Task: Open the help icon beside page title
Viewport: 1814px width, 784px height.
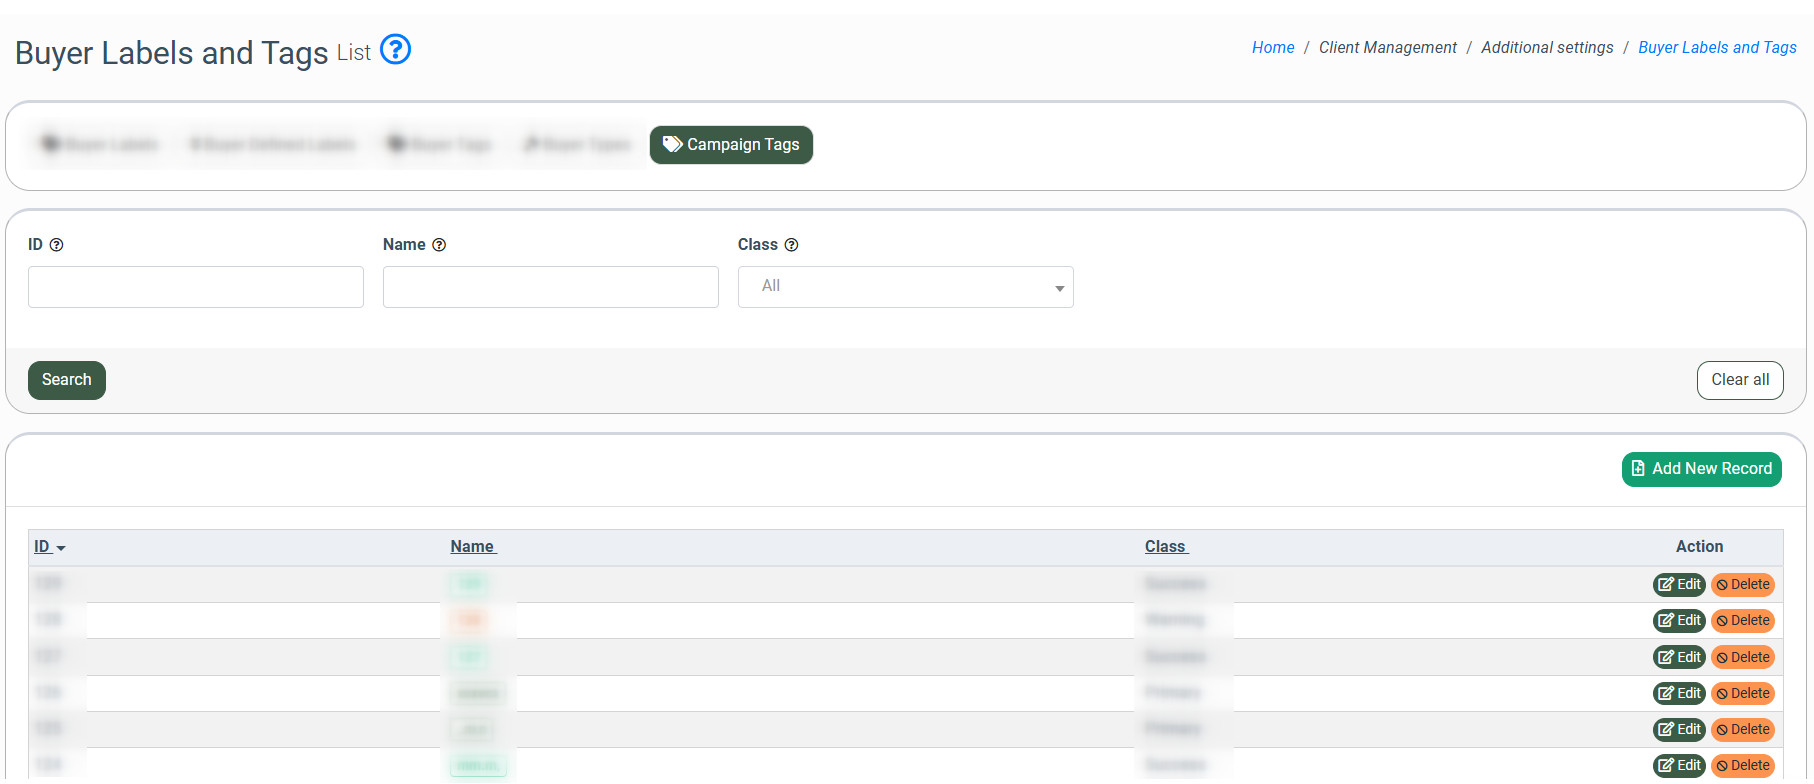Action: (x=396, y=49)
